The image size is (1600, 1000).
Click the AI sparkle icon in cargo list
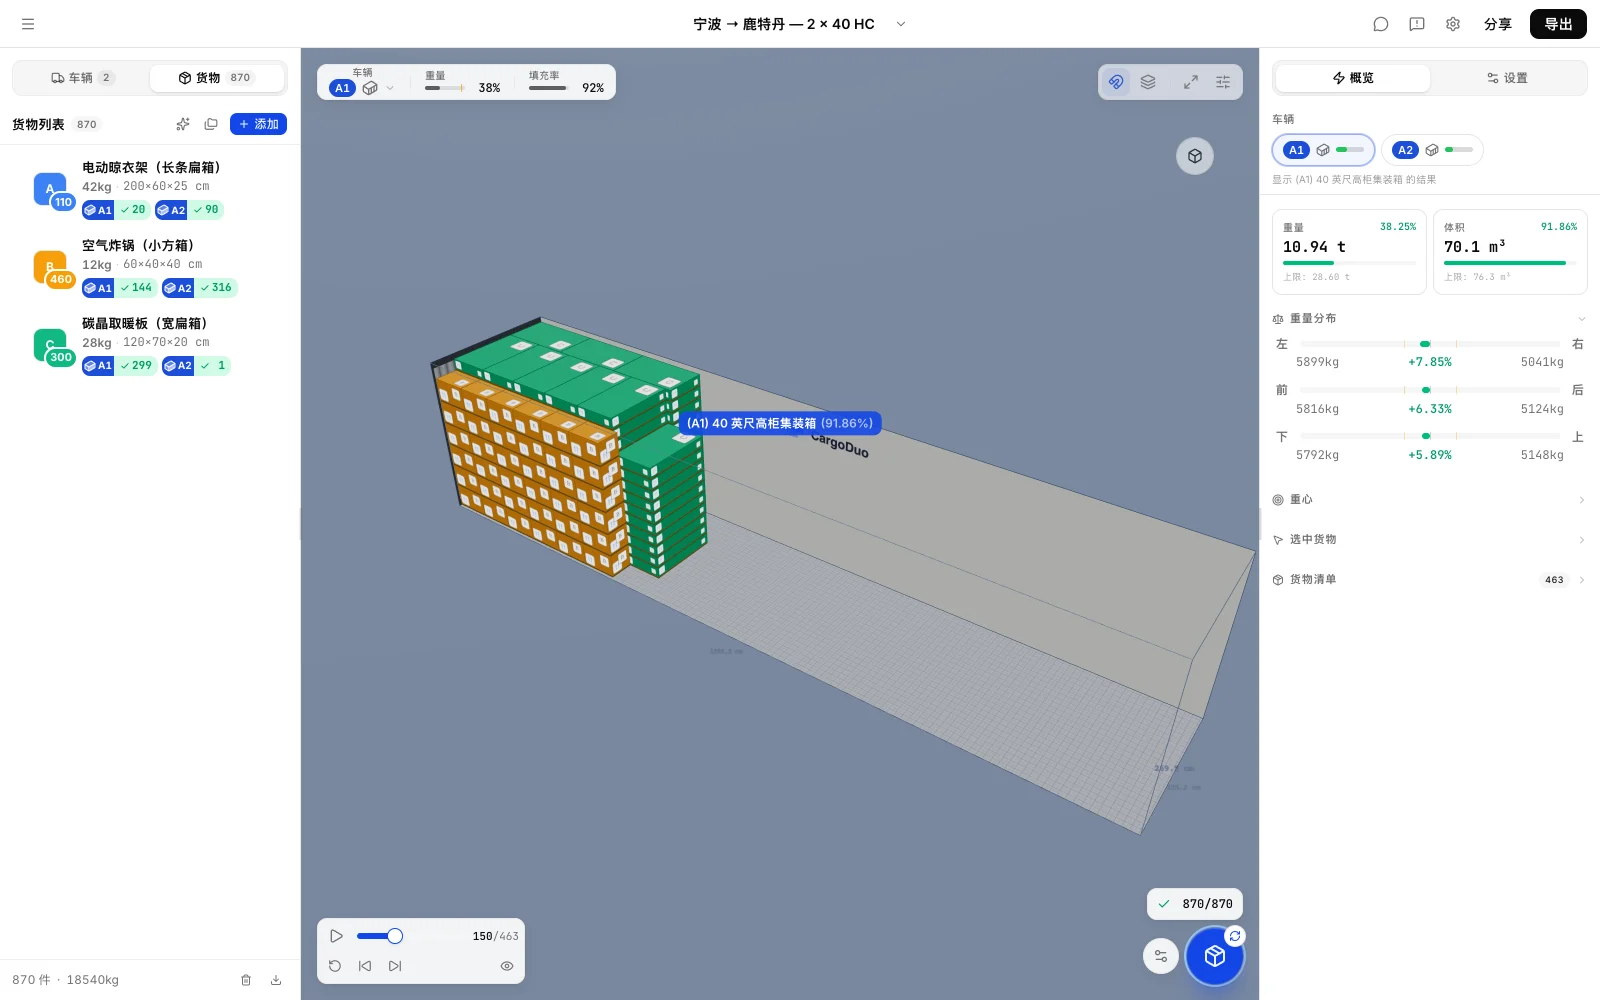[183, 124]
